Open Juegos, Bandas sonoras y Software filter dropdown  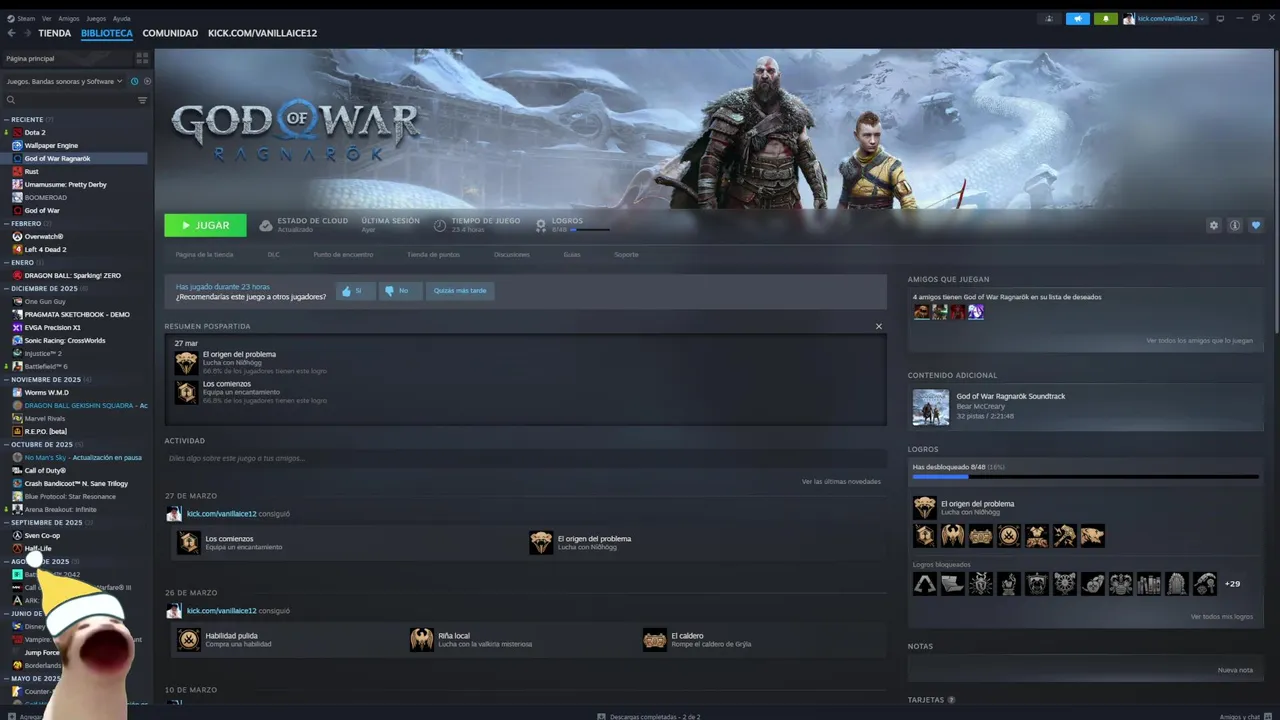(64, 81)
